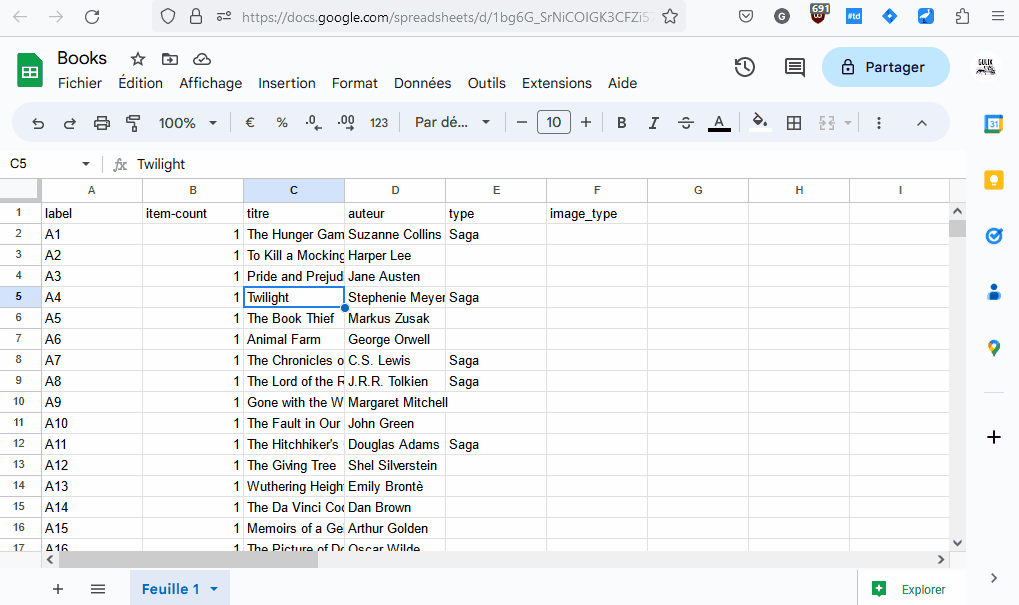Print the spreadsheet

click(x=101, y=123)
